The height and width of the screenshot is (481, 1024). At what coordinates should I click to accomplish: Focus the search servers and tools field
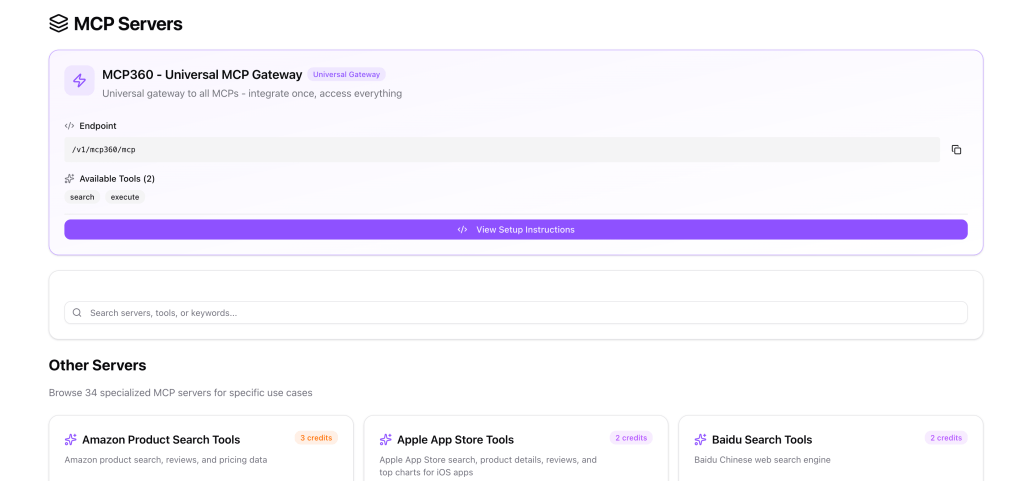point(520,313)
